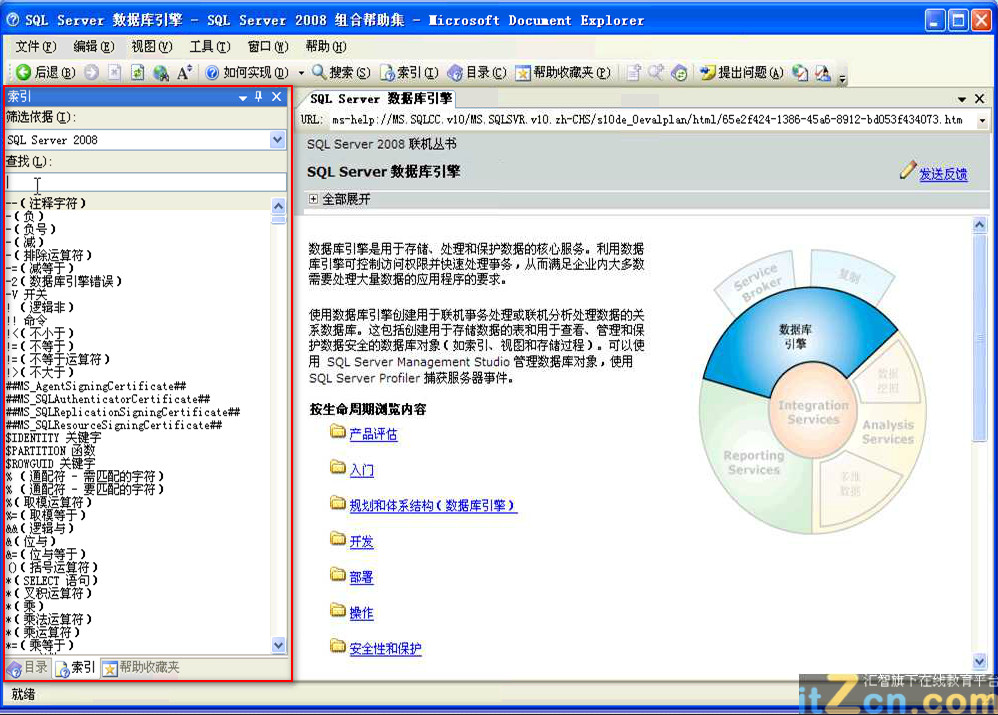998x715 pixels.
Task: Click the Sync with contents toolbar icon
Action: click(x=679, y=73)
